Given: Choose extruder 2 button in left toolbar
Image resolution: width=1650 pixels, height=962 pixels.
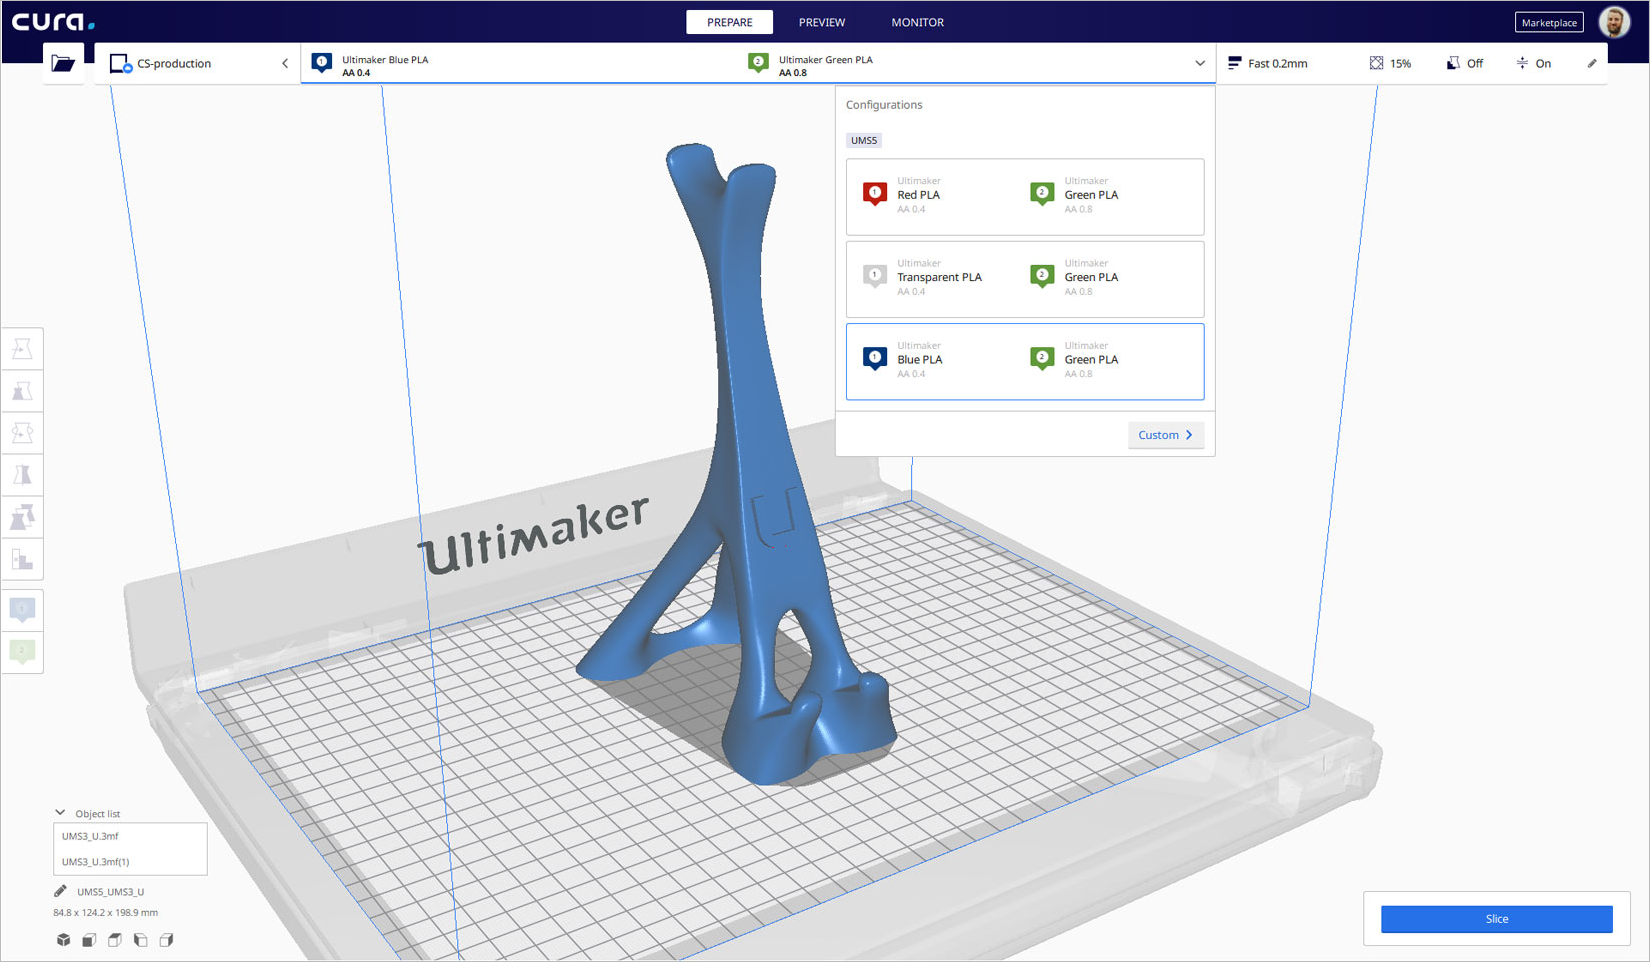Looking at the screenshot, I should [x=22, y=651].
